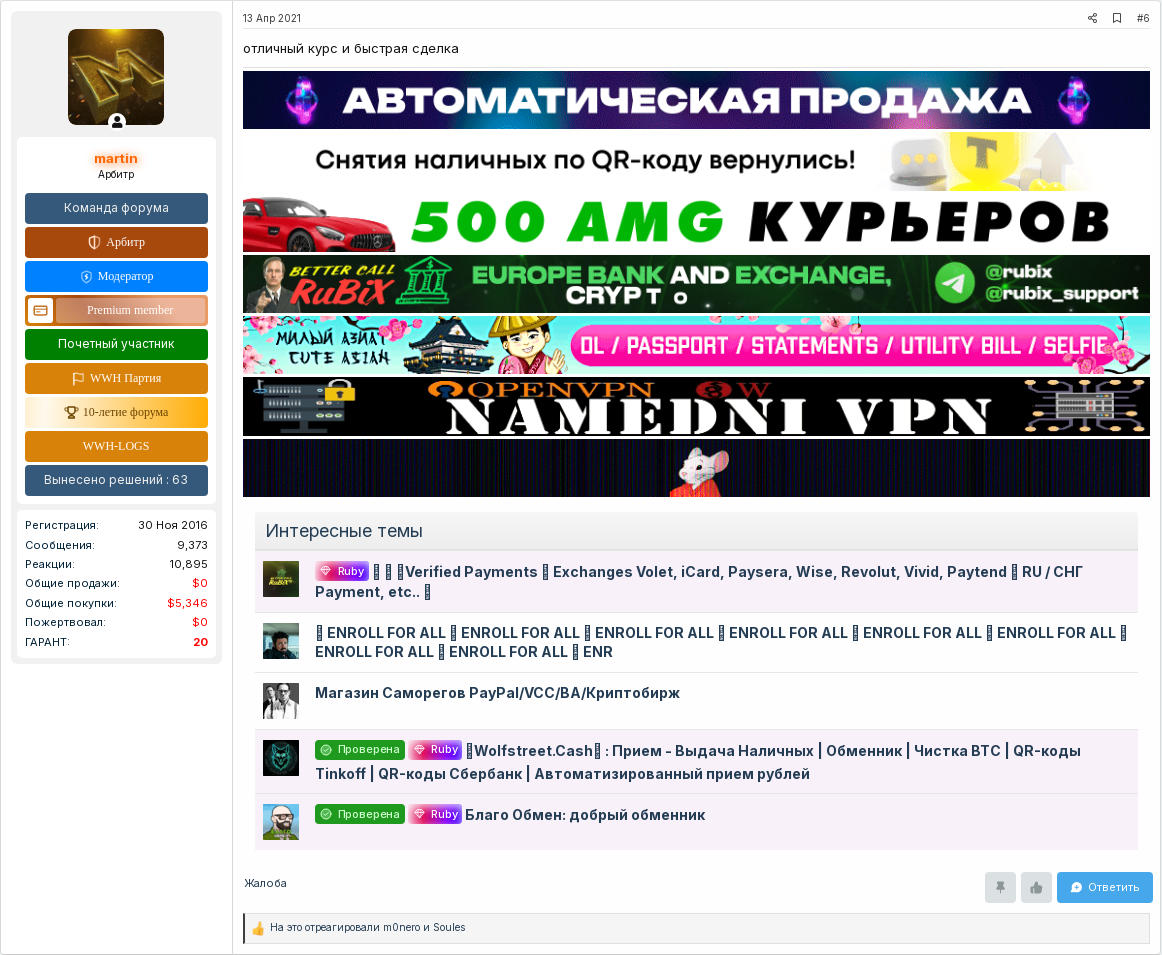This screenshot has width=1162, height=955.
Task: Click Ruby tag on Благо Обмен thread
Action: (435, 814)
